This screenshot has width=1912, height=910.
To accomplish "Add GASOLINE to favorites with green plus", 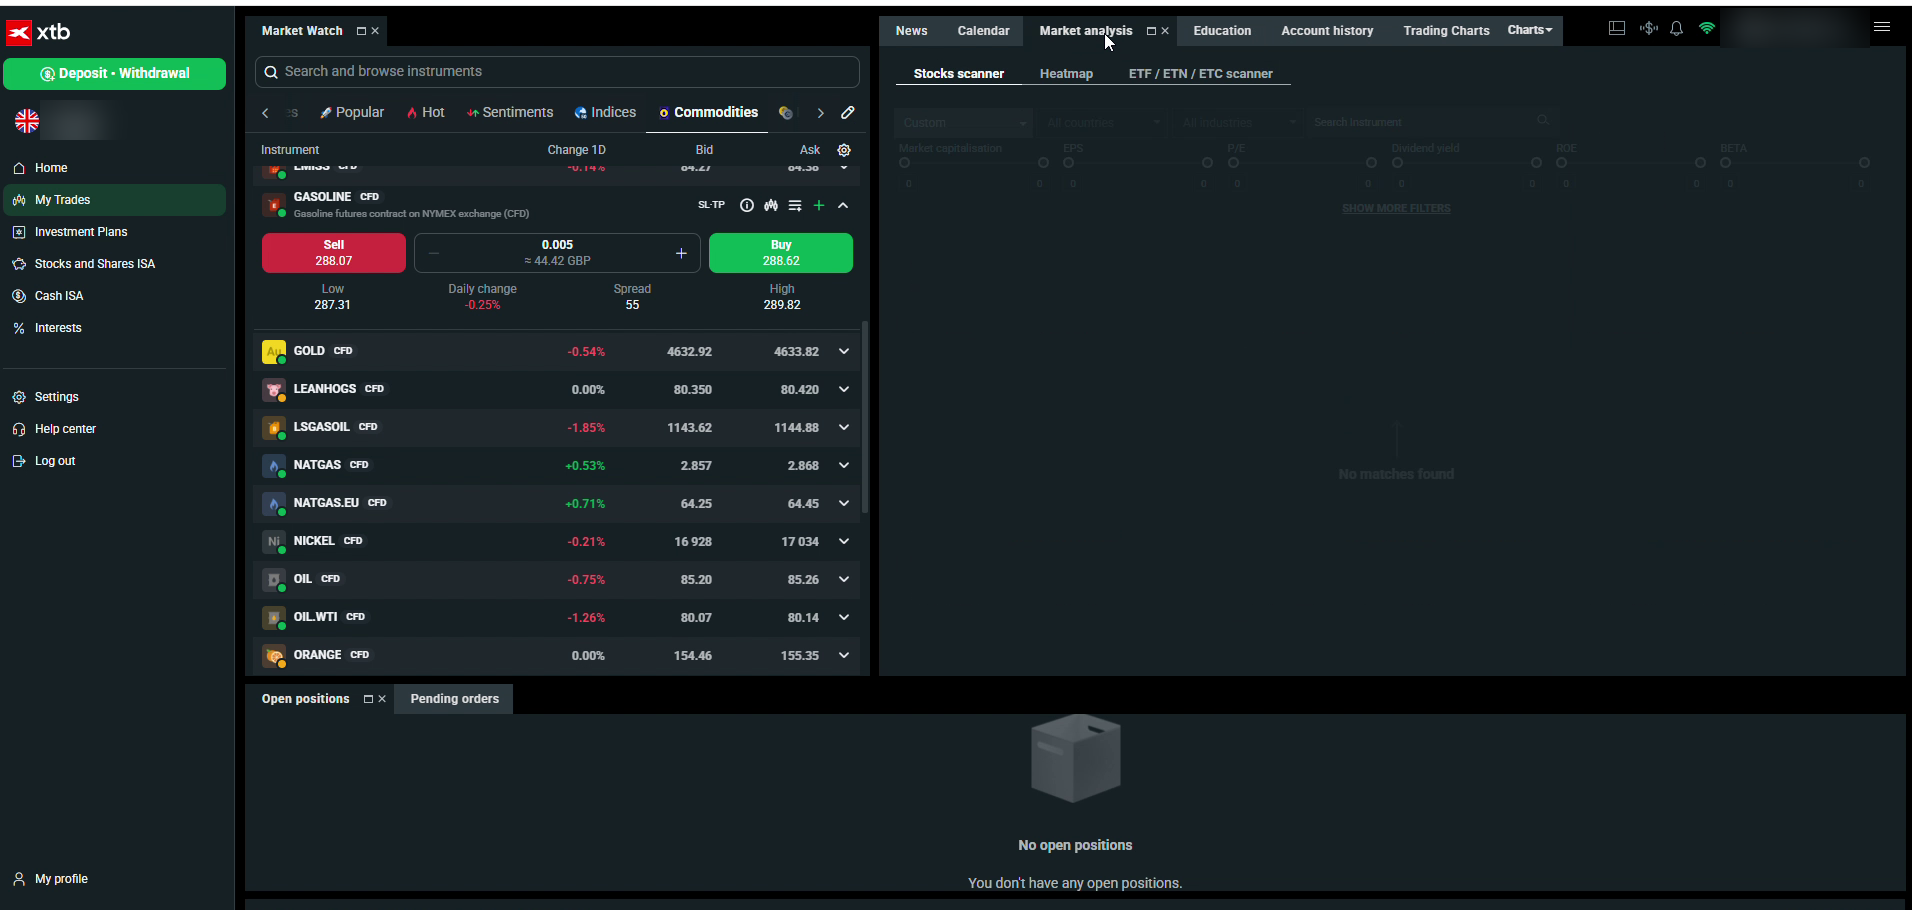I will pos(819,205).
